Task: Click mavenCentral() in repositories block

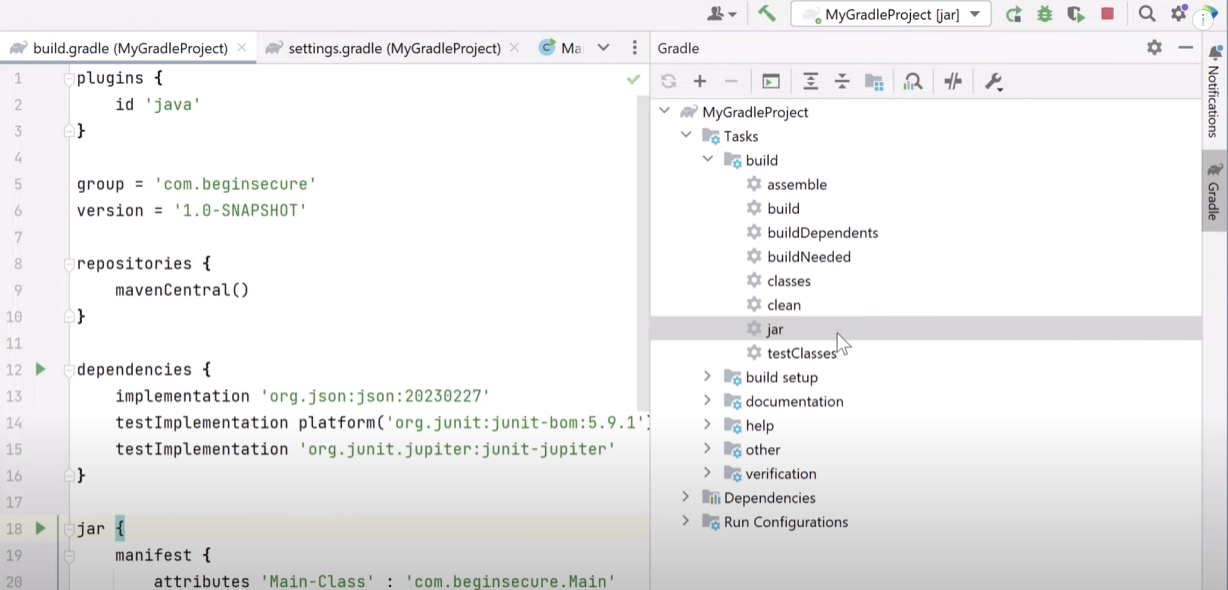Action: coord(182,290)
